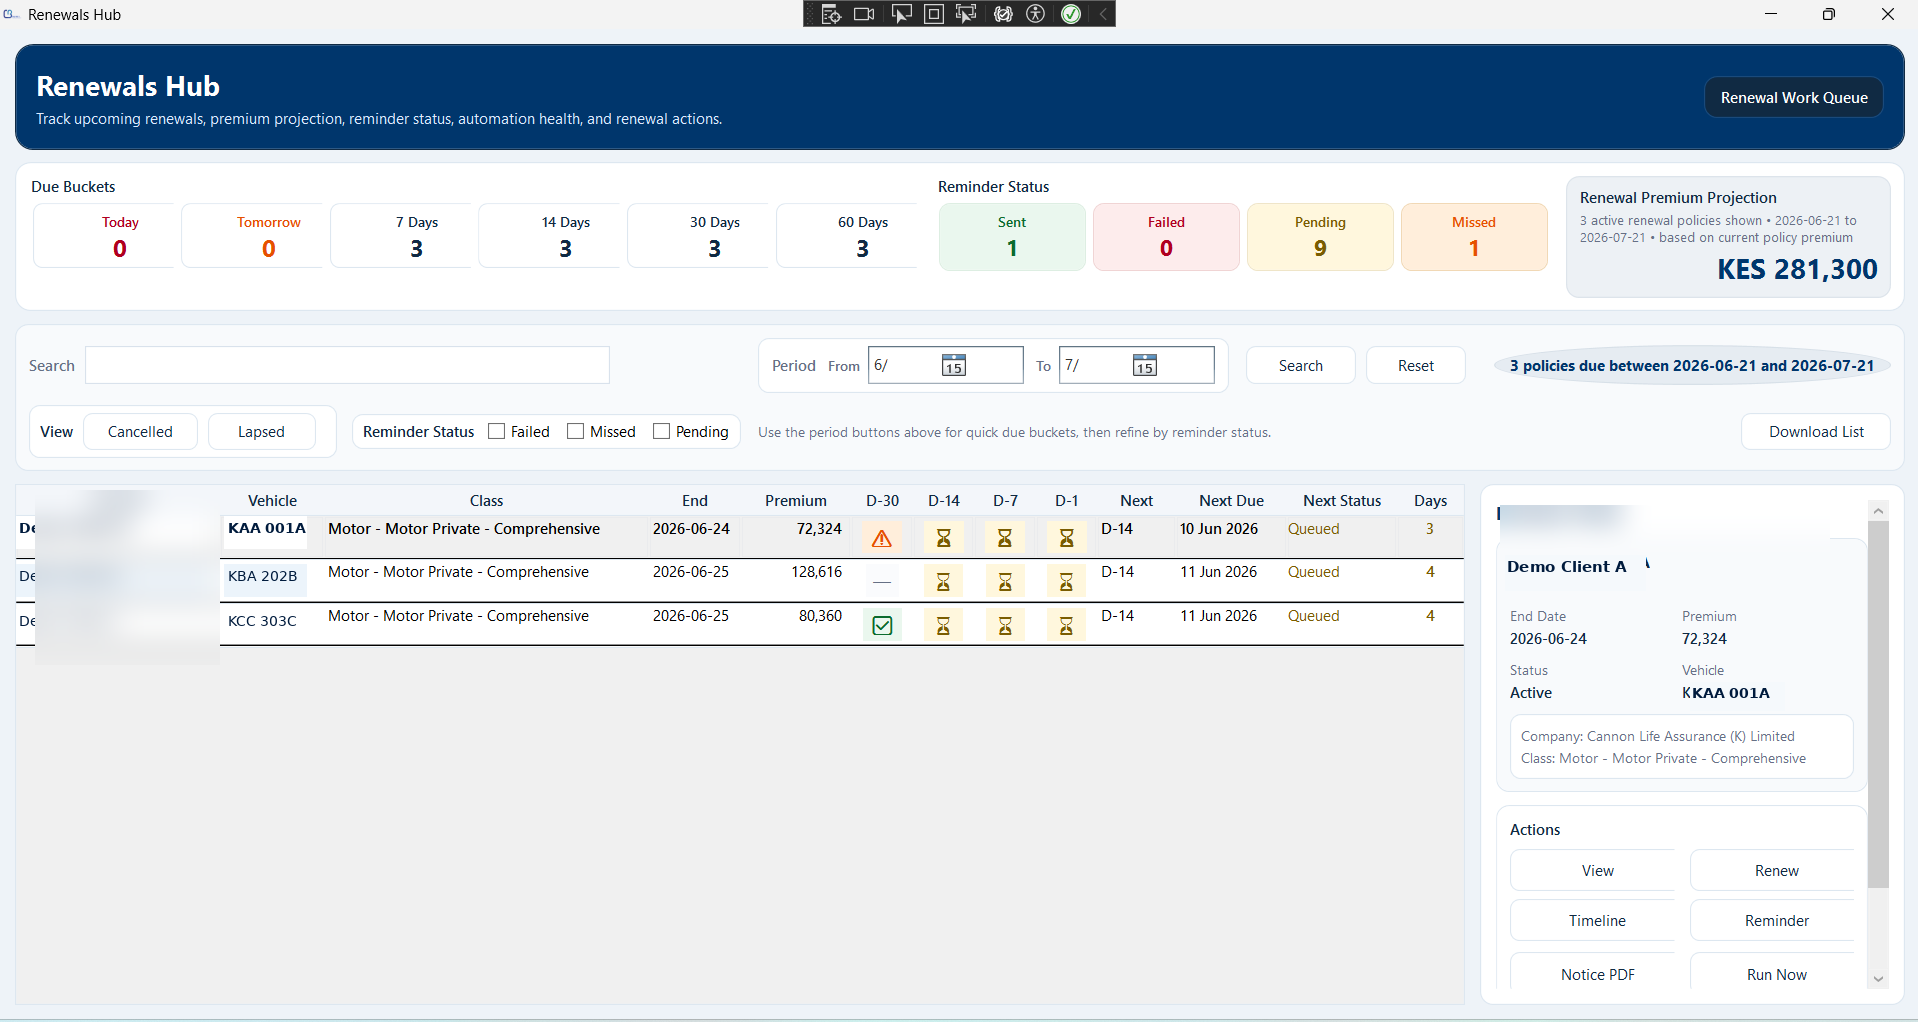Click the D-30 dash indicator for KBA 202B
Screen dimensions: 1918x1022
click(x=882, y=582)
